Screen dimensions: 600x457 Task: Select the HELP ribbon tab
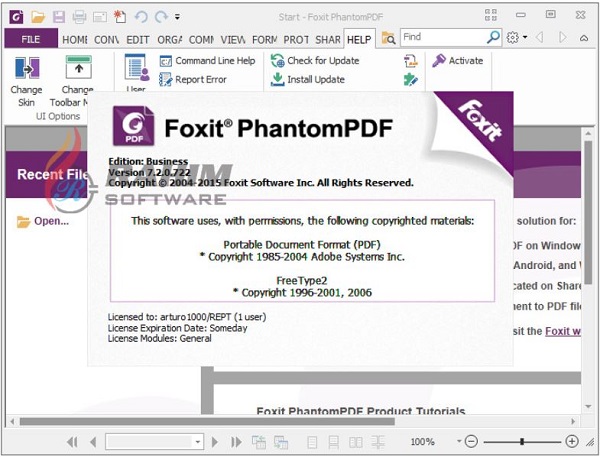coord(359,39)
